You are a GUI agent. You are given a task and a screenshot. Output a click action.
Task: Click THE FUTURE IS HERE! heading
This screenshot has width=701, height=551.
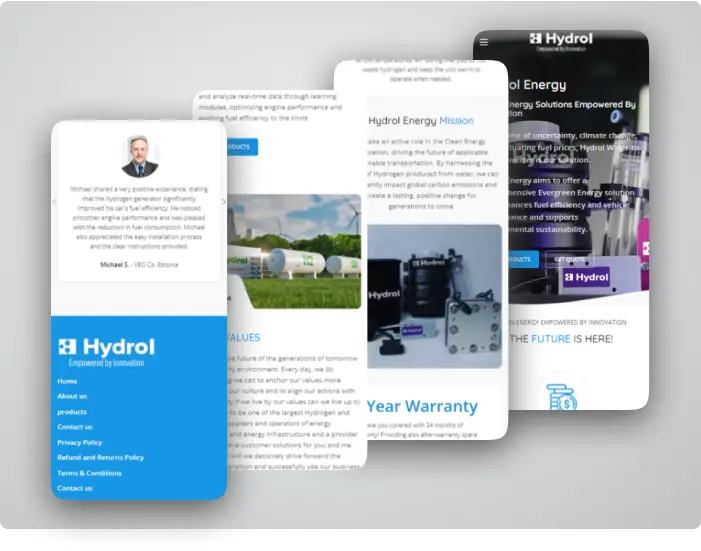pyautogui.click(x=561, y=339)
